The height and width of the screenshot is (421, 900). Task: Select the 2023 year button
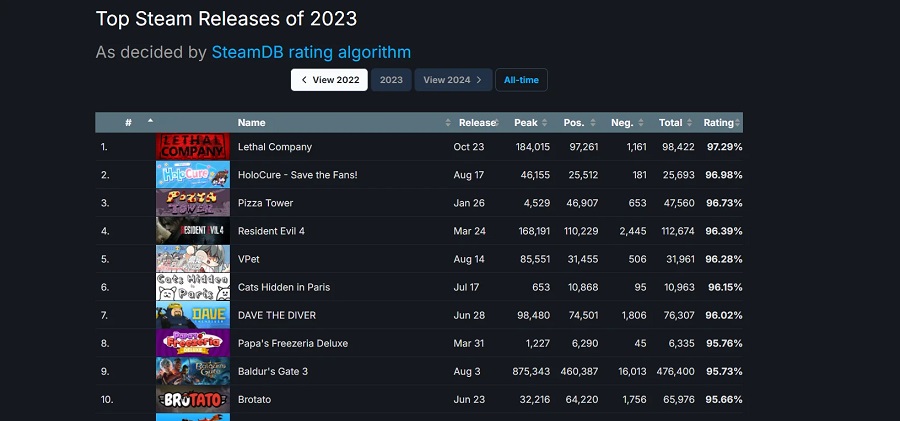coord(391,80)
